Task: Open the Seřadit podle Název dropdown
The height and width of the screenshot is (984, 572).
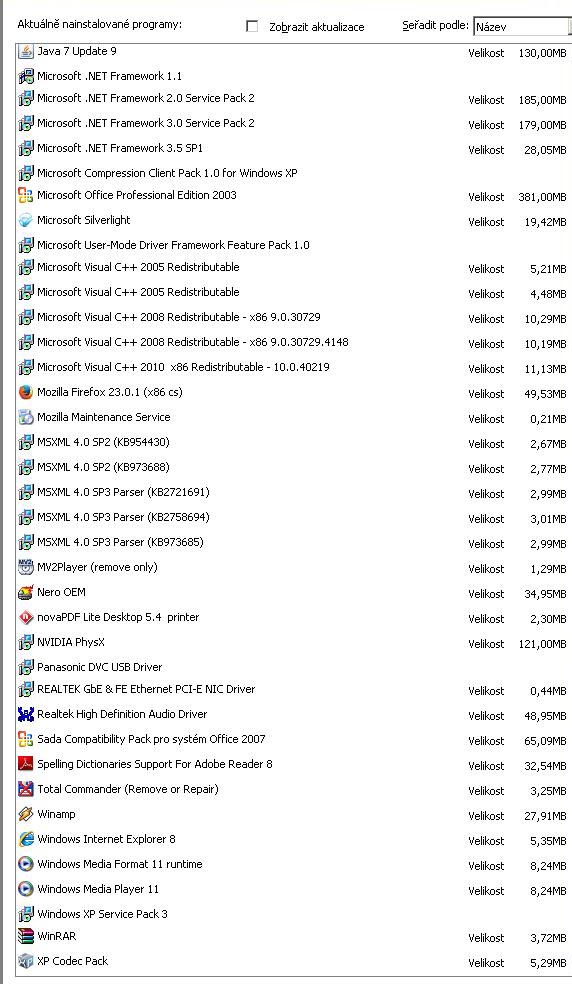Action: (x=522, y=27)
